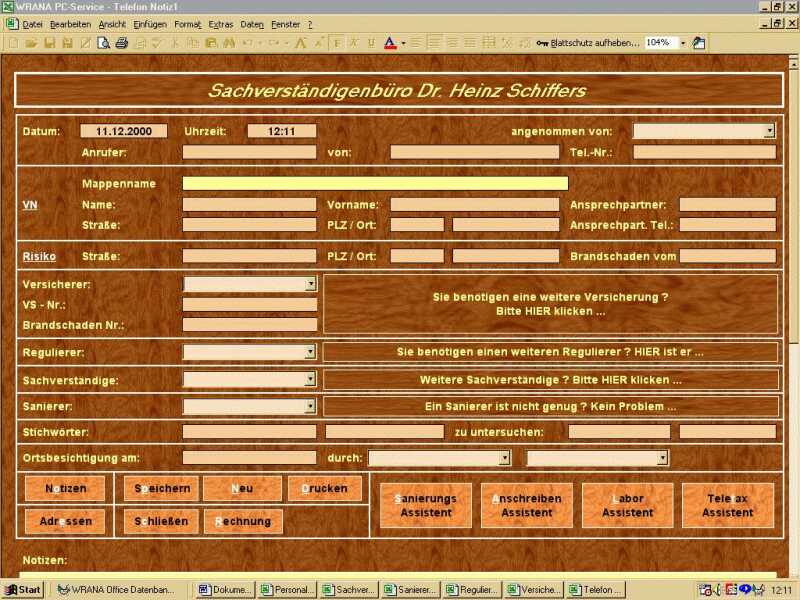The height and width of the screenshot is (600, 800).
Task: Click the font color A icon
Action: pyautogui.click(x=390, y=43)
